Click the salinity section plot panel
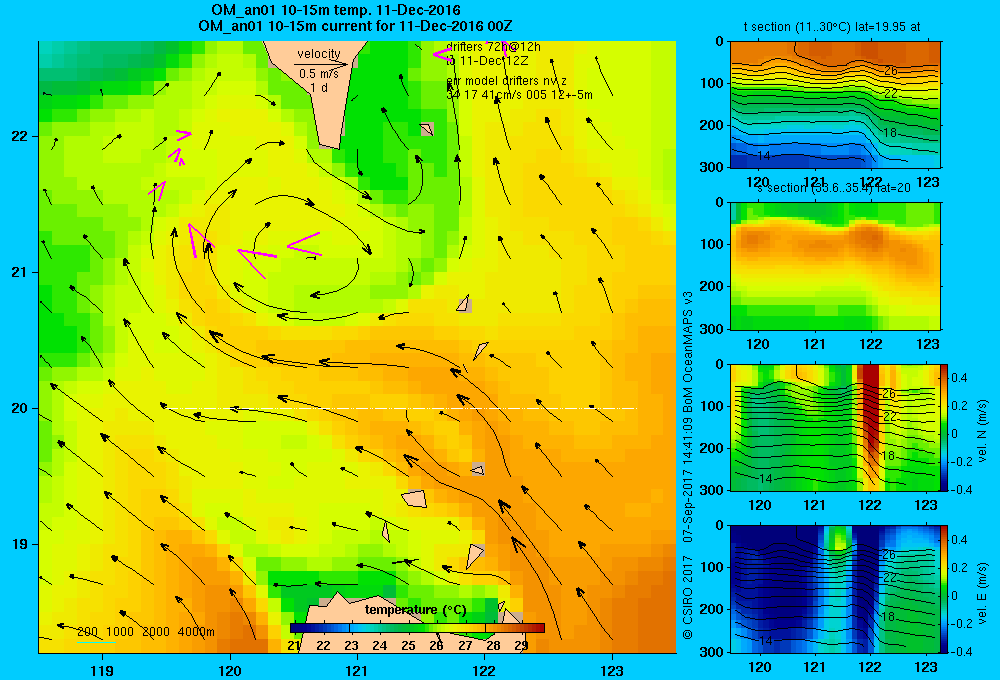Image resolution: width=1000 pixels, height=680 pixels. pos(835,266)
